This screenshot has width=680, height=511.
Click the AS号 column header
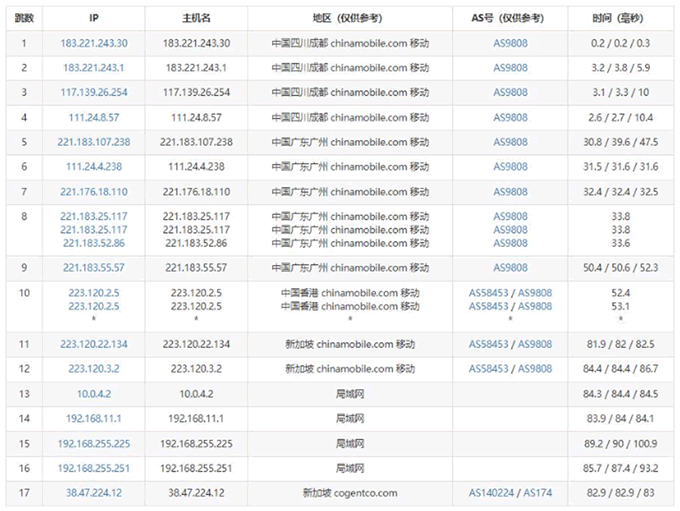[x=510, y=18]
